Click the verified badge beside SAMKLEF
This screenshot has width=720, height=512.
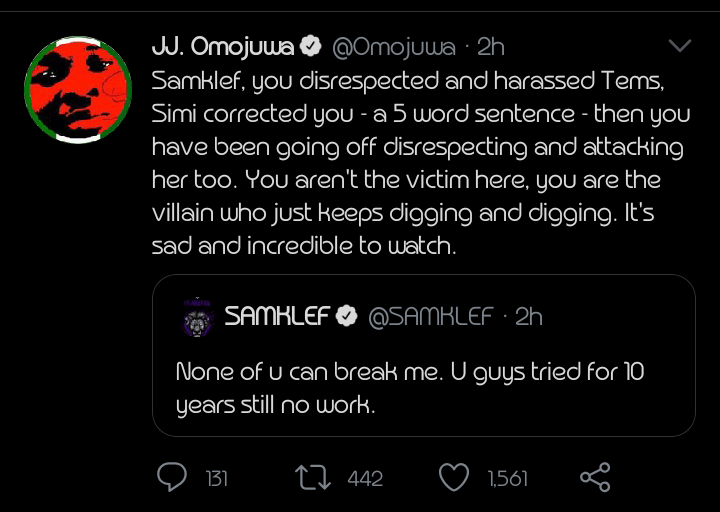click(x=347, y=317)
